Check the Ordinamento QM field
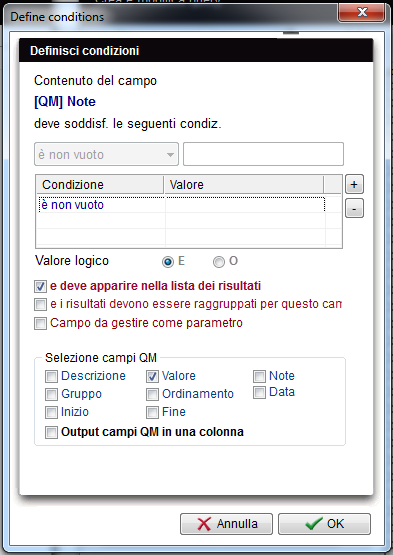 pos(152,394)
